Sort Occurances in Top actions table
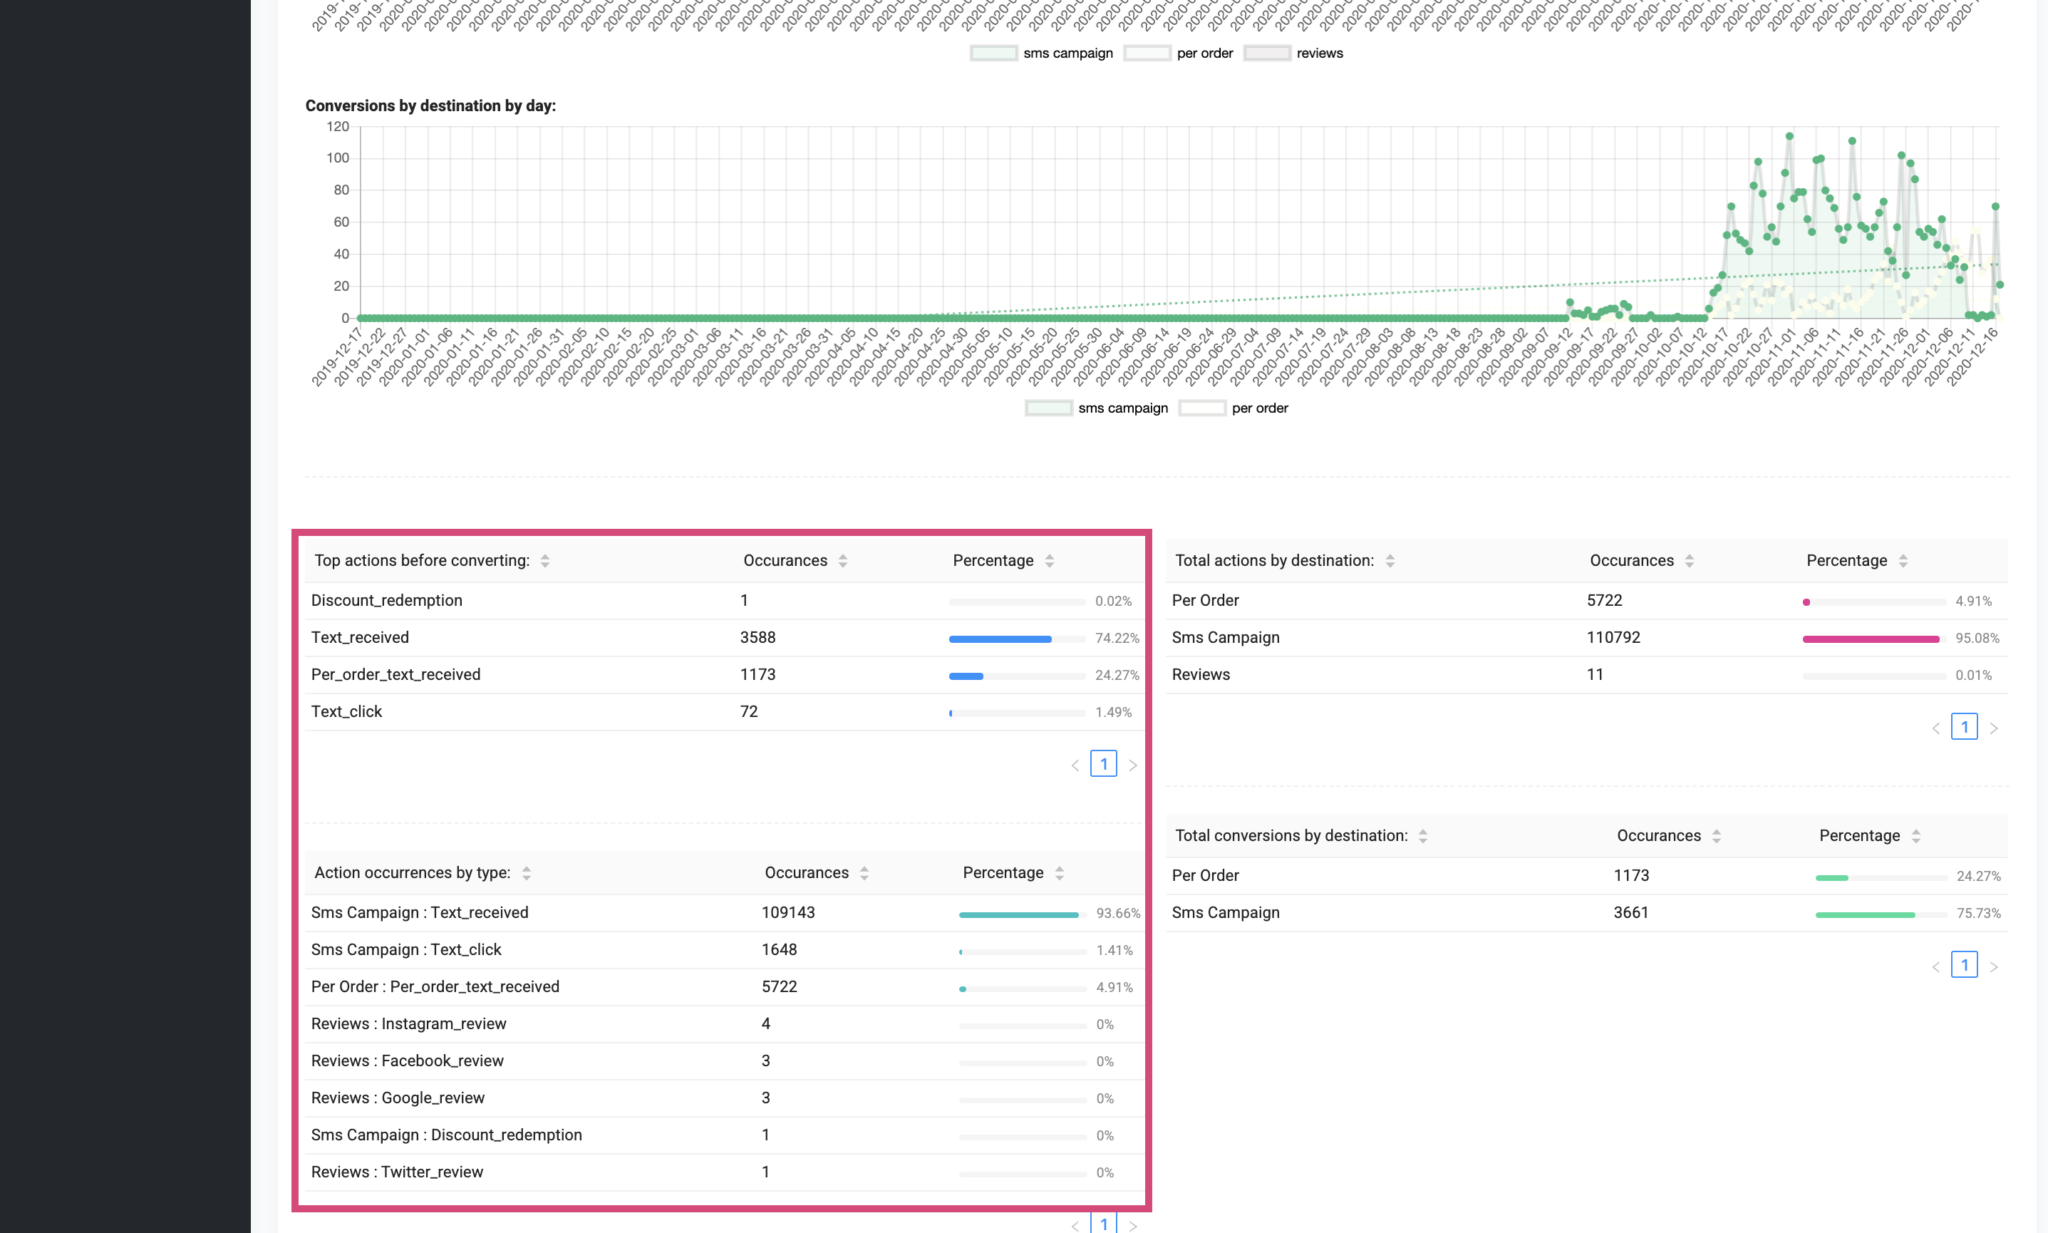The width and height of the screenshot is (2048, 1233). [843, 561]
